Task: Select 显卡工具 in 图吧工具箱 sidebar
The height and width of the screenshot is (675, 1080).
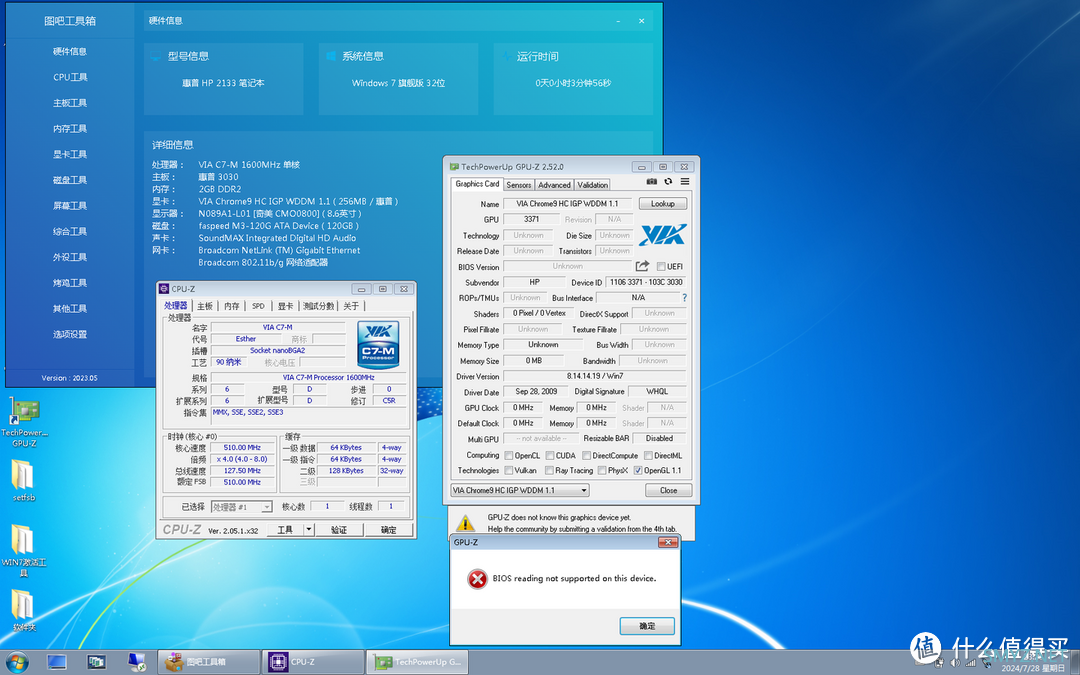Action: click(x=70, y=154)
